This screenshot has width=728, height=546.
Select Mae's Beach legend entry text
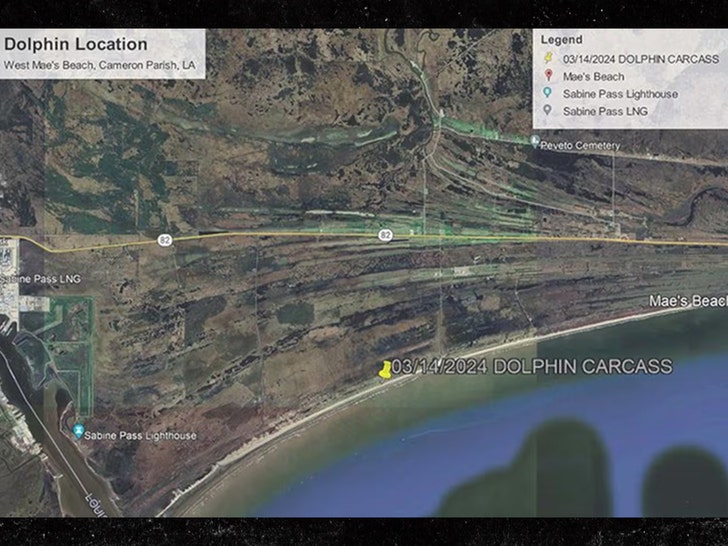coord(594,76)
